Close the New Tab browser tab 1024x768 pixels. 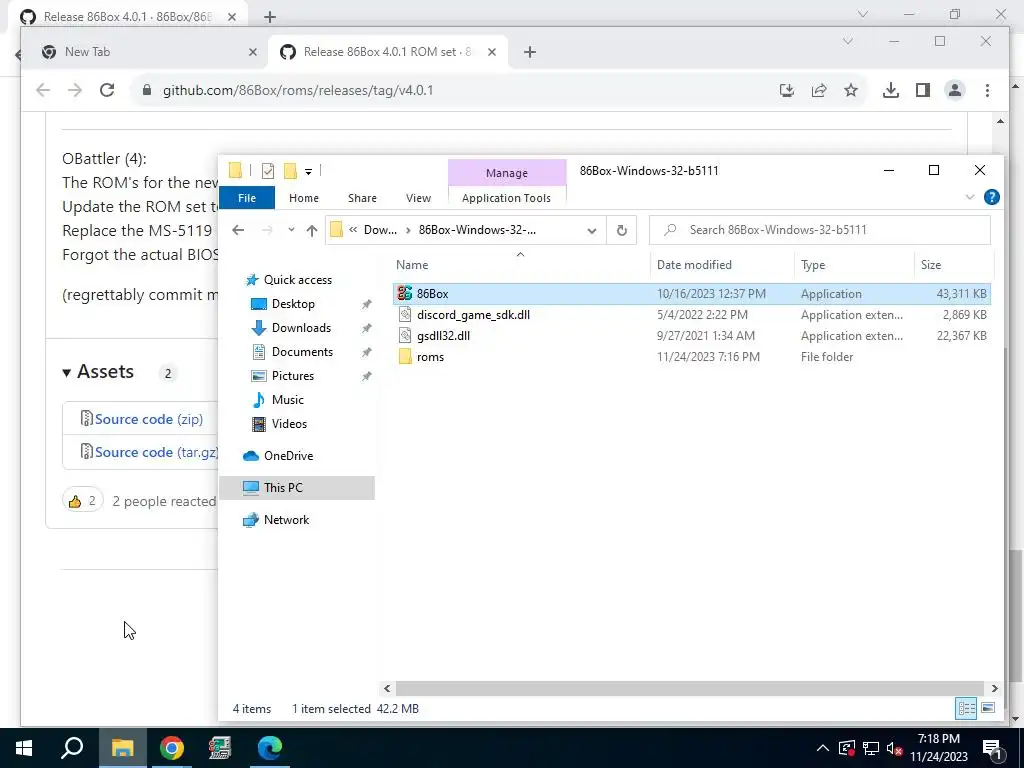pos(253,52)
